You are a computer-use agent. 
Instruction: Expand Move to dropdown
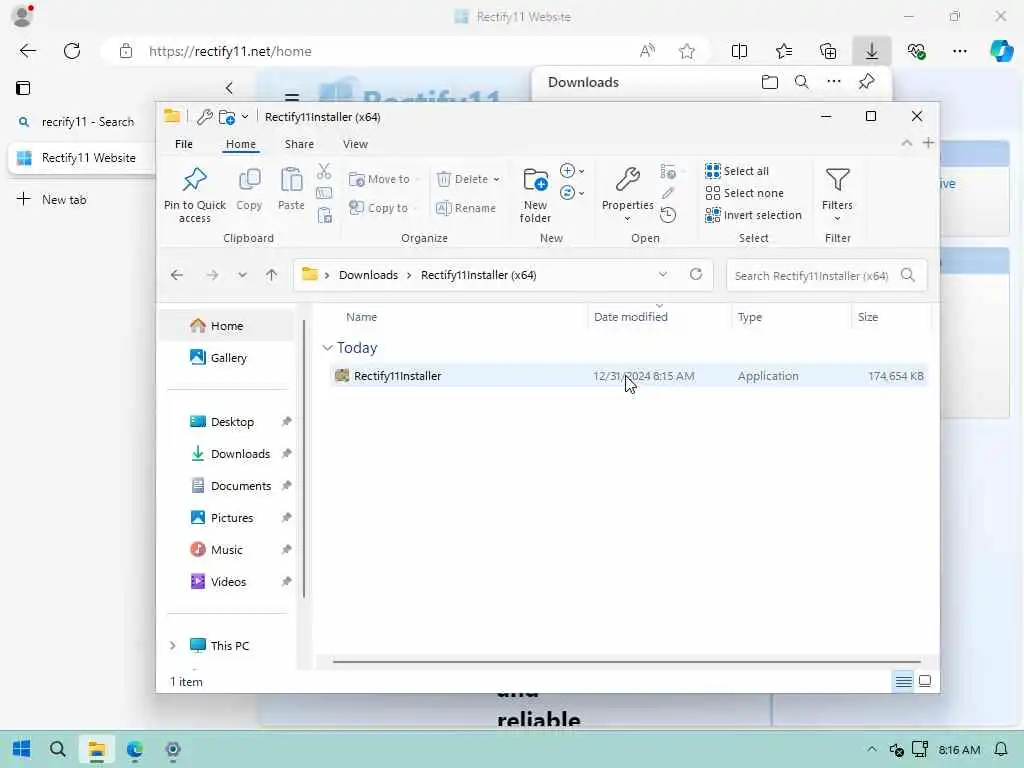pyautogui.click(x=417, y=179)
